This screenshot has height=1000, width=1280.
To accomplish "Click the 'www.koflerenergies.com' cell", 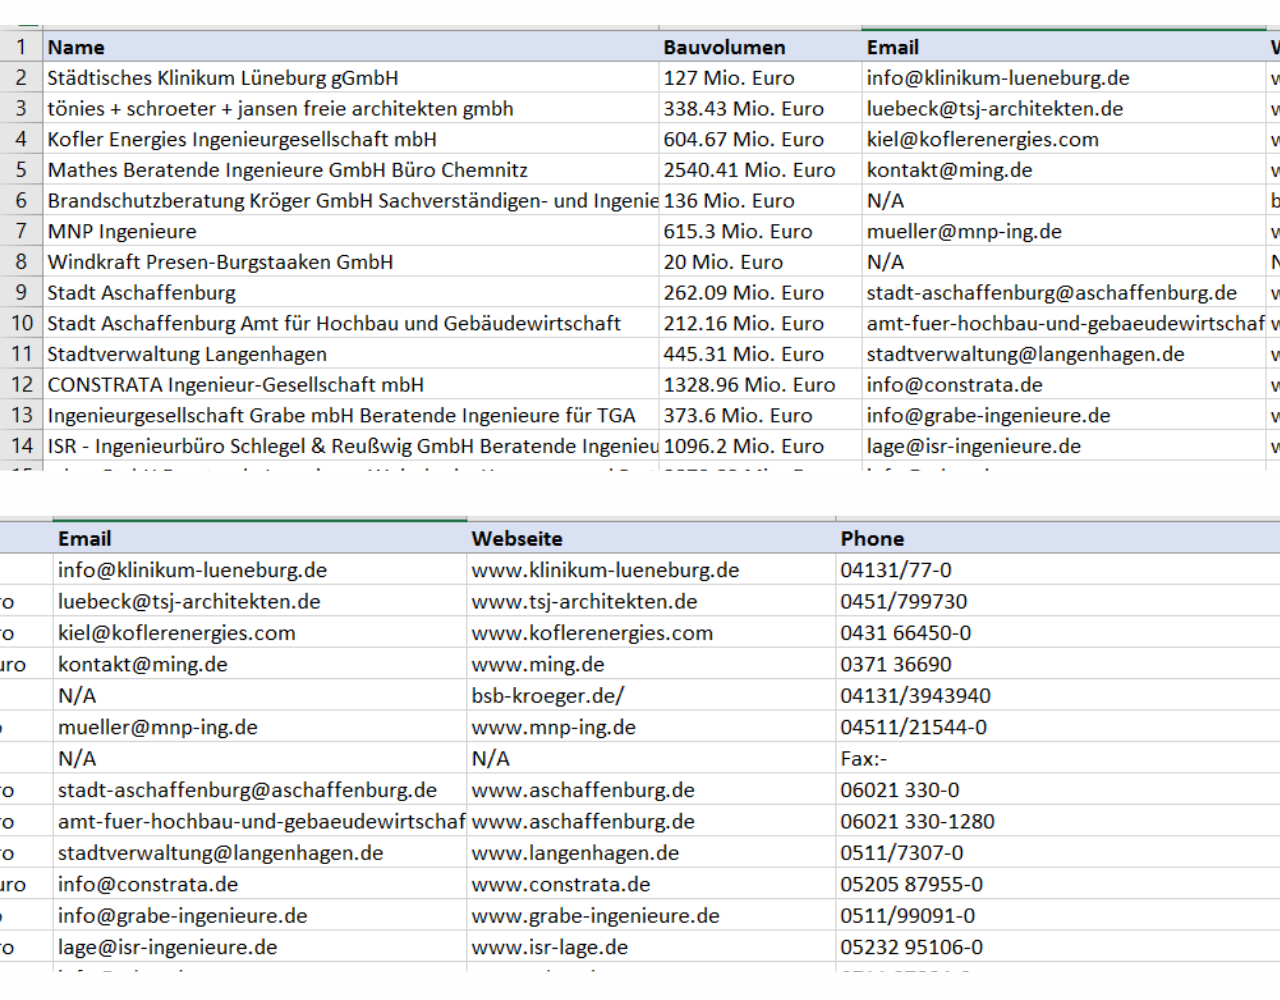I will pos(651,633).
